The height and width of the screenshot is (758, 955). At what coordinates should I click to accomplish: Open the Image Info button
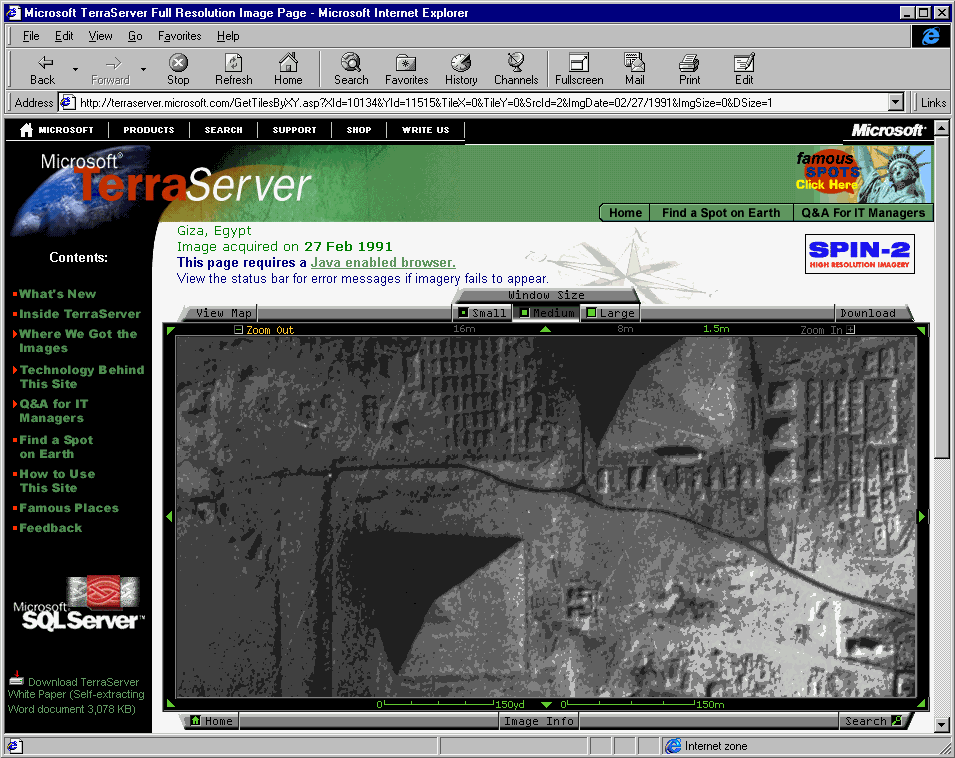538,721
